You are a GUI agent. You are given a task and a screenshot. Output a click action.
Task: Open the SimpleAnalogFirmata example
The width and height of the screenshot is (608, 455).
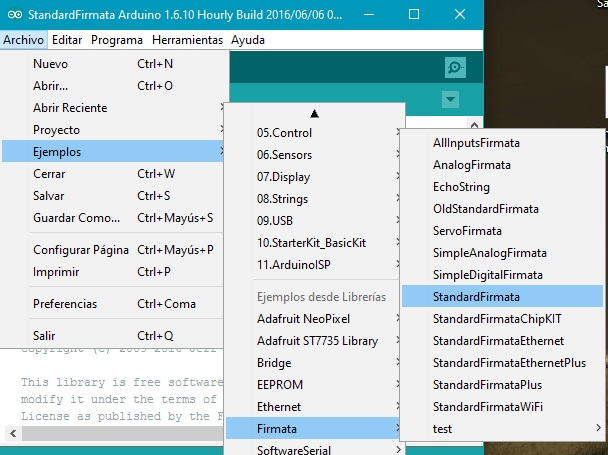pos(503,253)
